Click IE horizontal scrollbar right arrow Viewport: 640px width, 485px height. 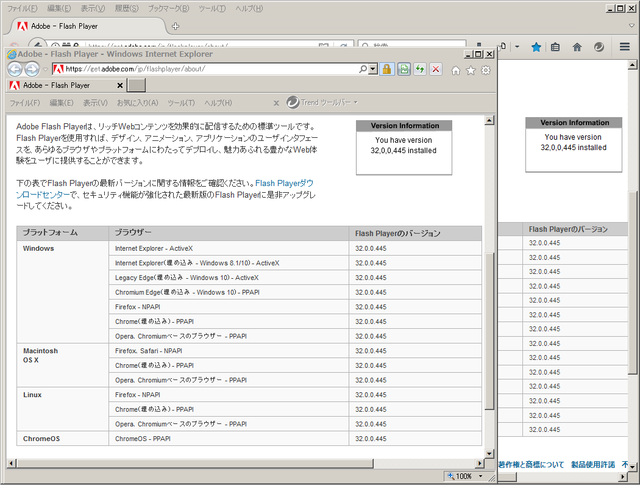coord(480,463)
